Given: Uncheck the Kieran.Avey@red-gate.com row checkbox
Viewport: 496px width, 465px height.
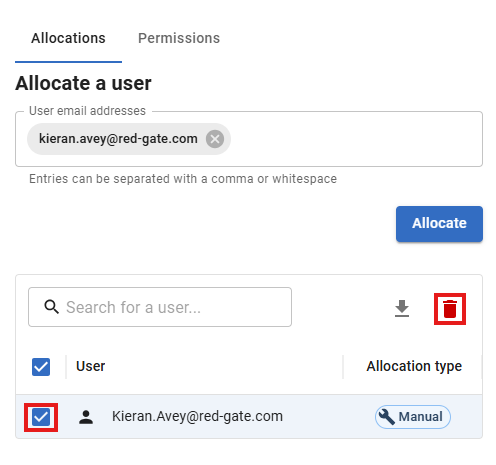Looking at the screenshot, I should click(41, 417).
